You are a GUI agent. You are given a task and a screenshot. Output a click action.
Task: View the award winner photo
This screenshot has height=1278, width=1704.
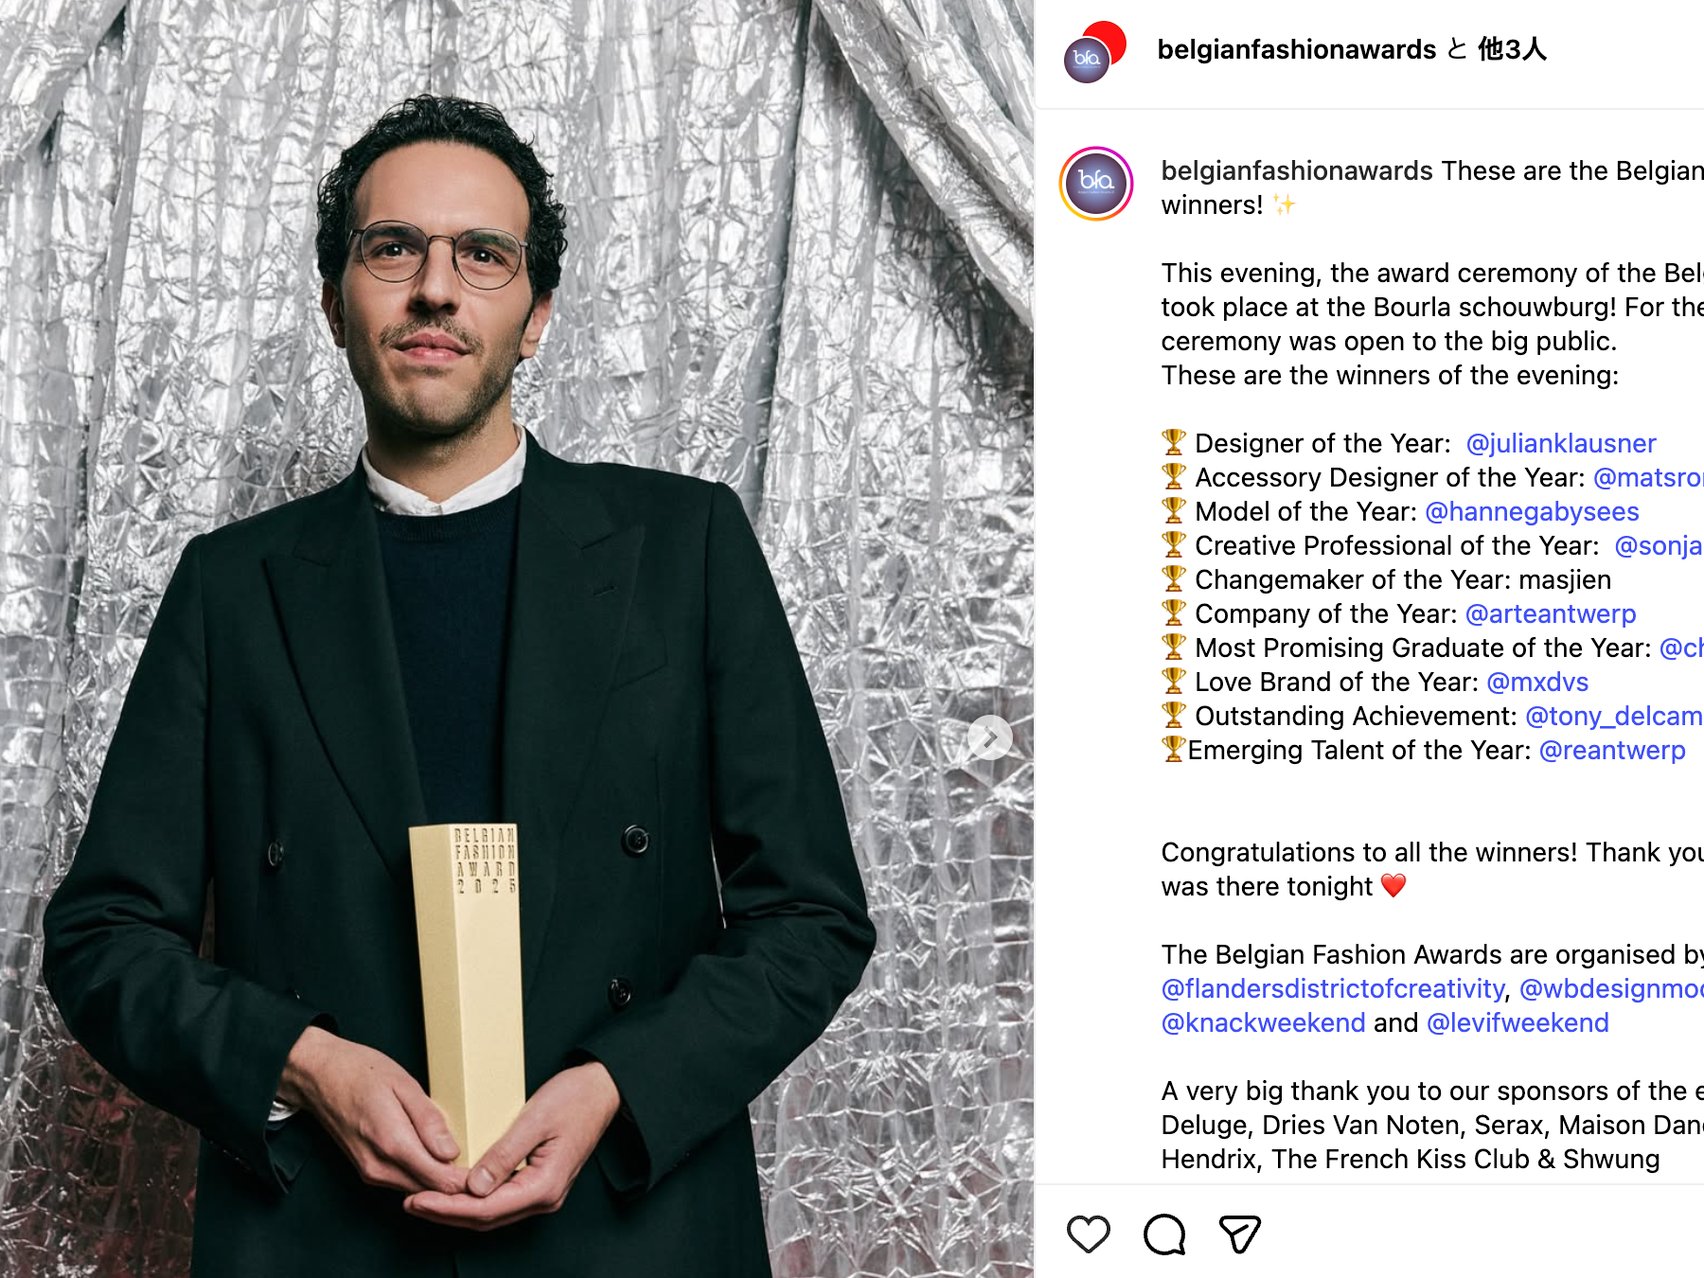[517, 639]
